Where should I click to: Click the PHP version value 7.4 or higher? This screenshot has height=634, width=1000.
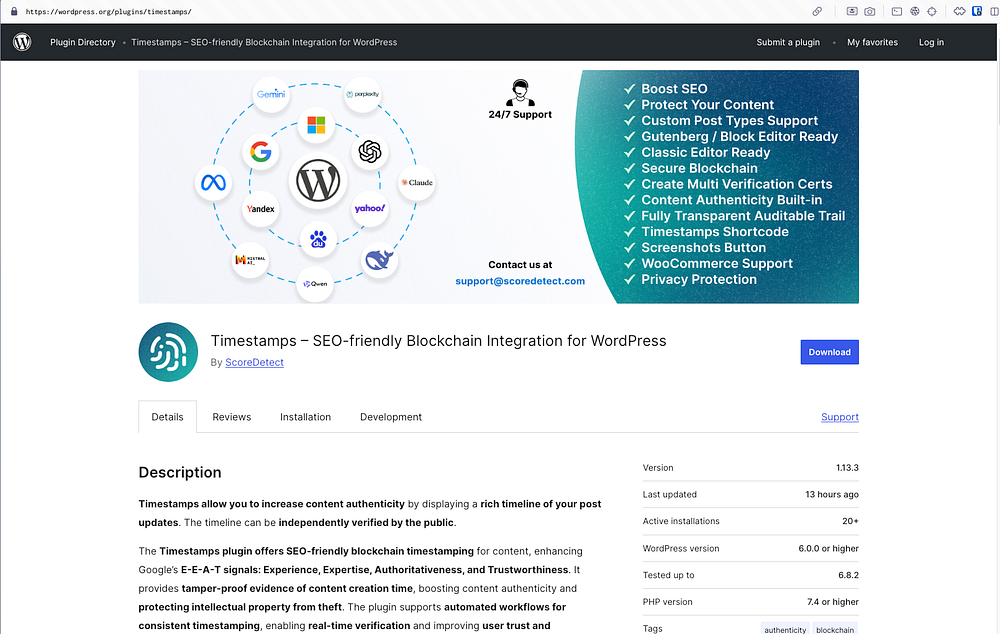pyautogui.click(x=832, y=602)
